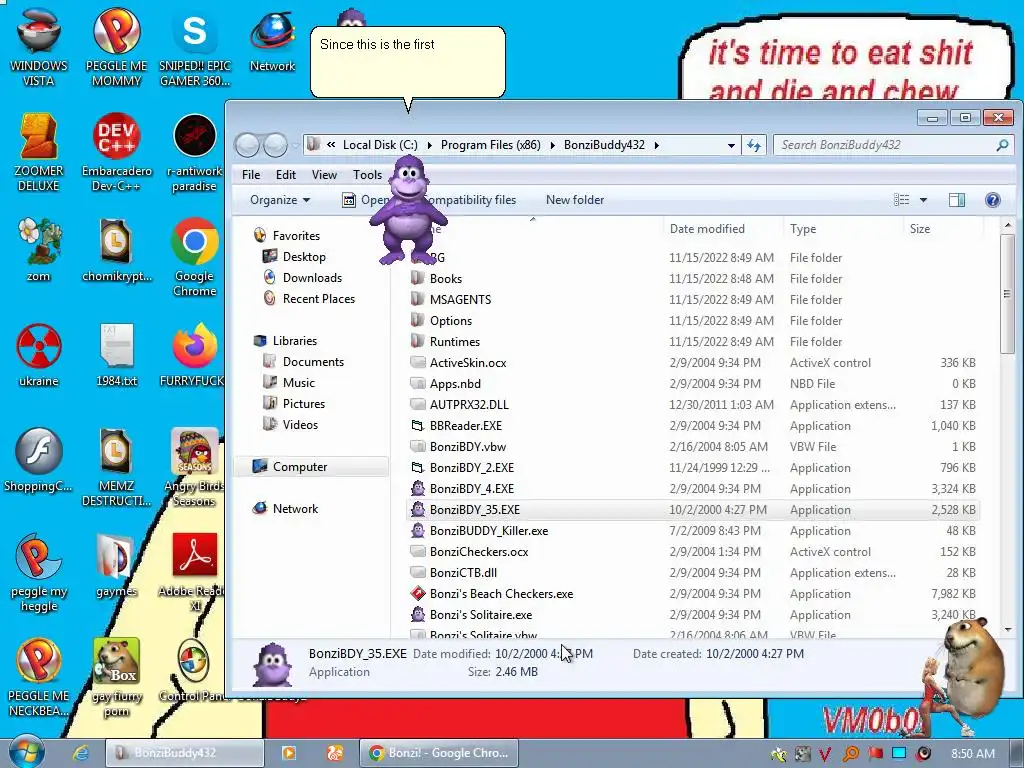Click the Explorer Back navigation button
1024x768 pixels.
point(248,145)
